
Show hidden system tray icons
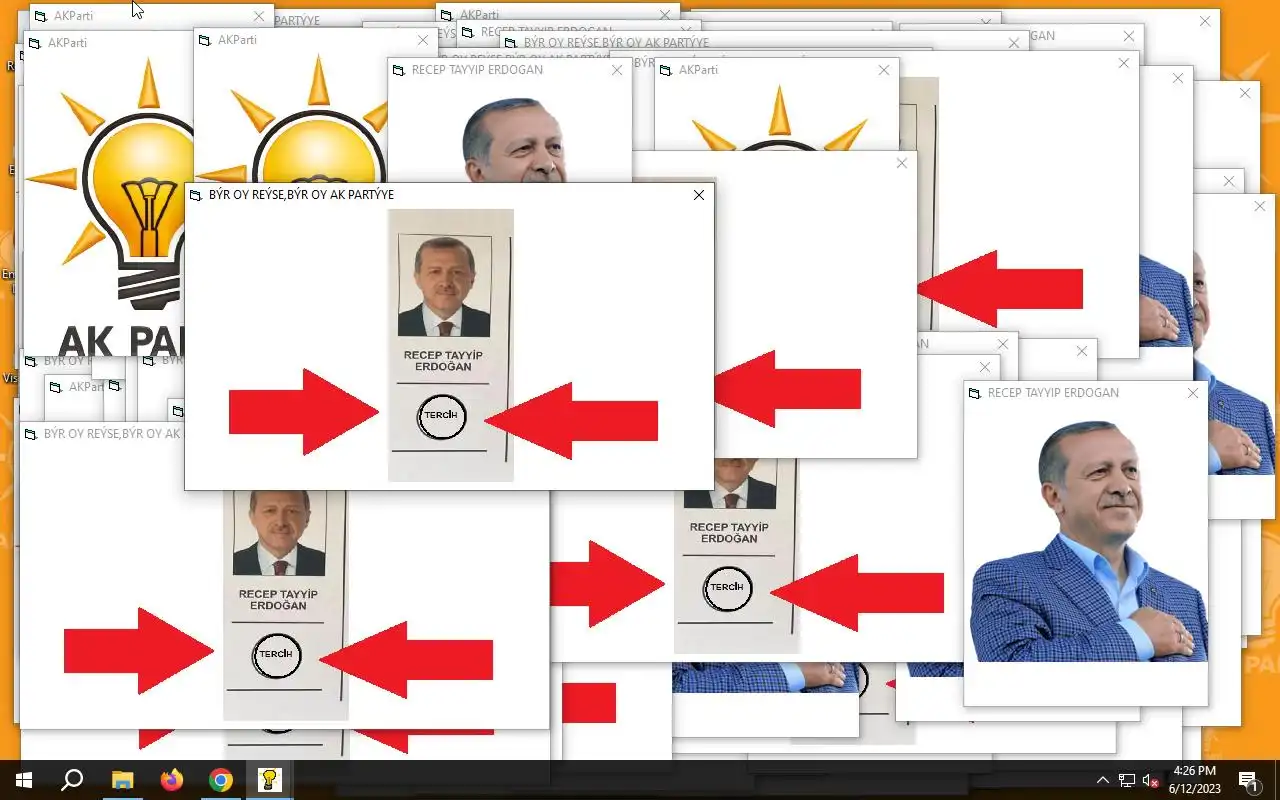(1103, 780)
